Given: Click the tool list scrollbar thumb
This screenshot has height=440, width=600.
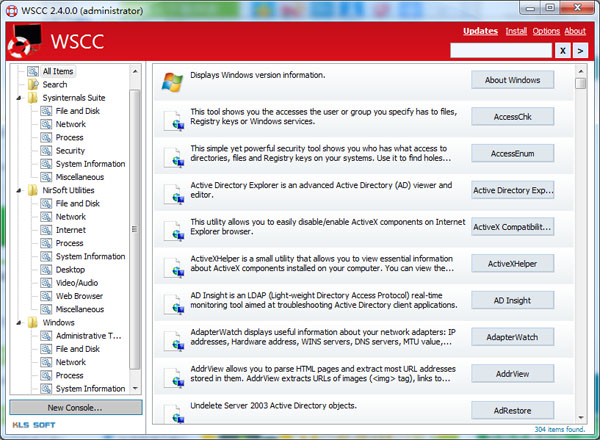Looking at the screenshot, I should tap(580, 83).
